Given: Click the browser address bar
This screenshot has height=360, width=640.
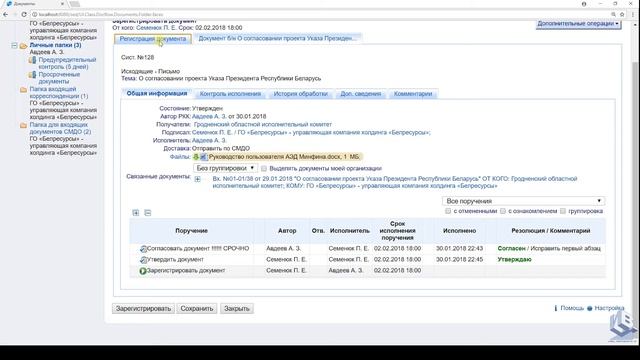Looking at the screenshot, I should click(318, 14).
